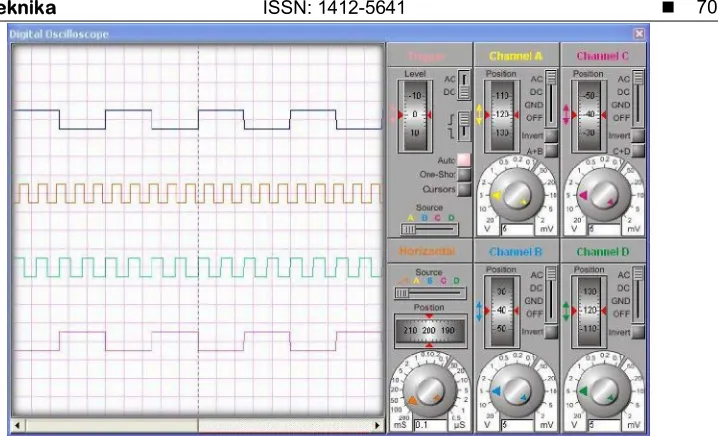The image size is (718, 436).
Task: Click the pink Trigger level arrow icon
Action: click(392, 114)
